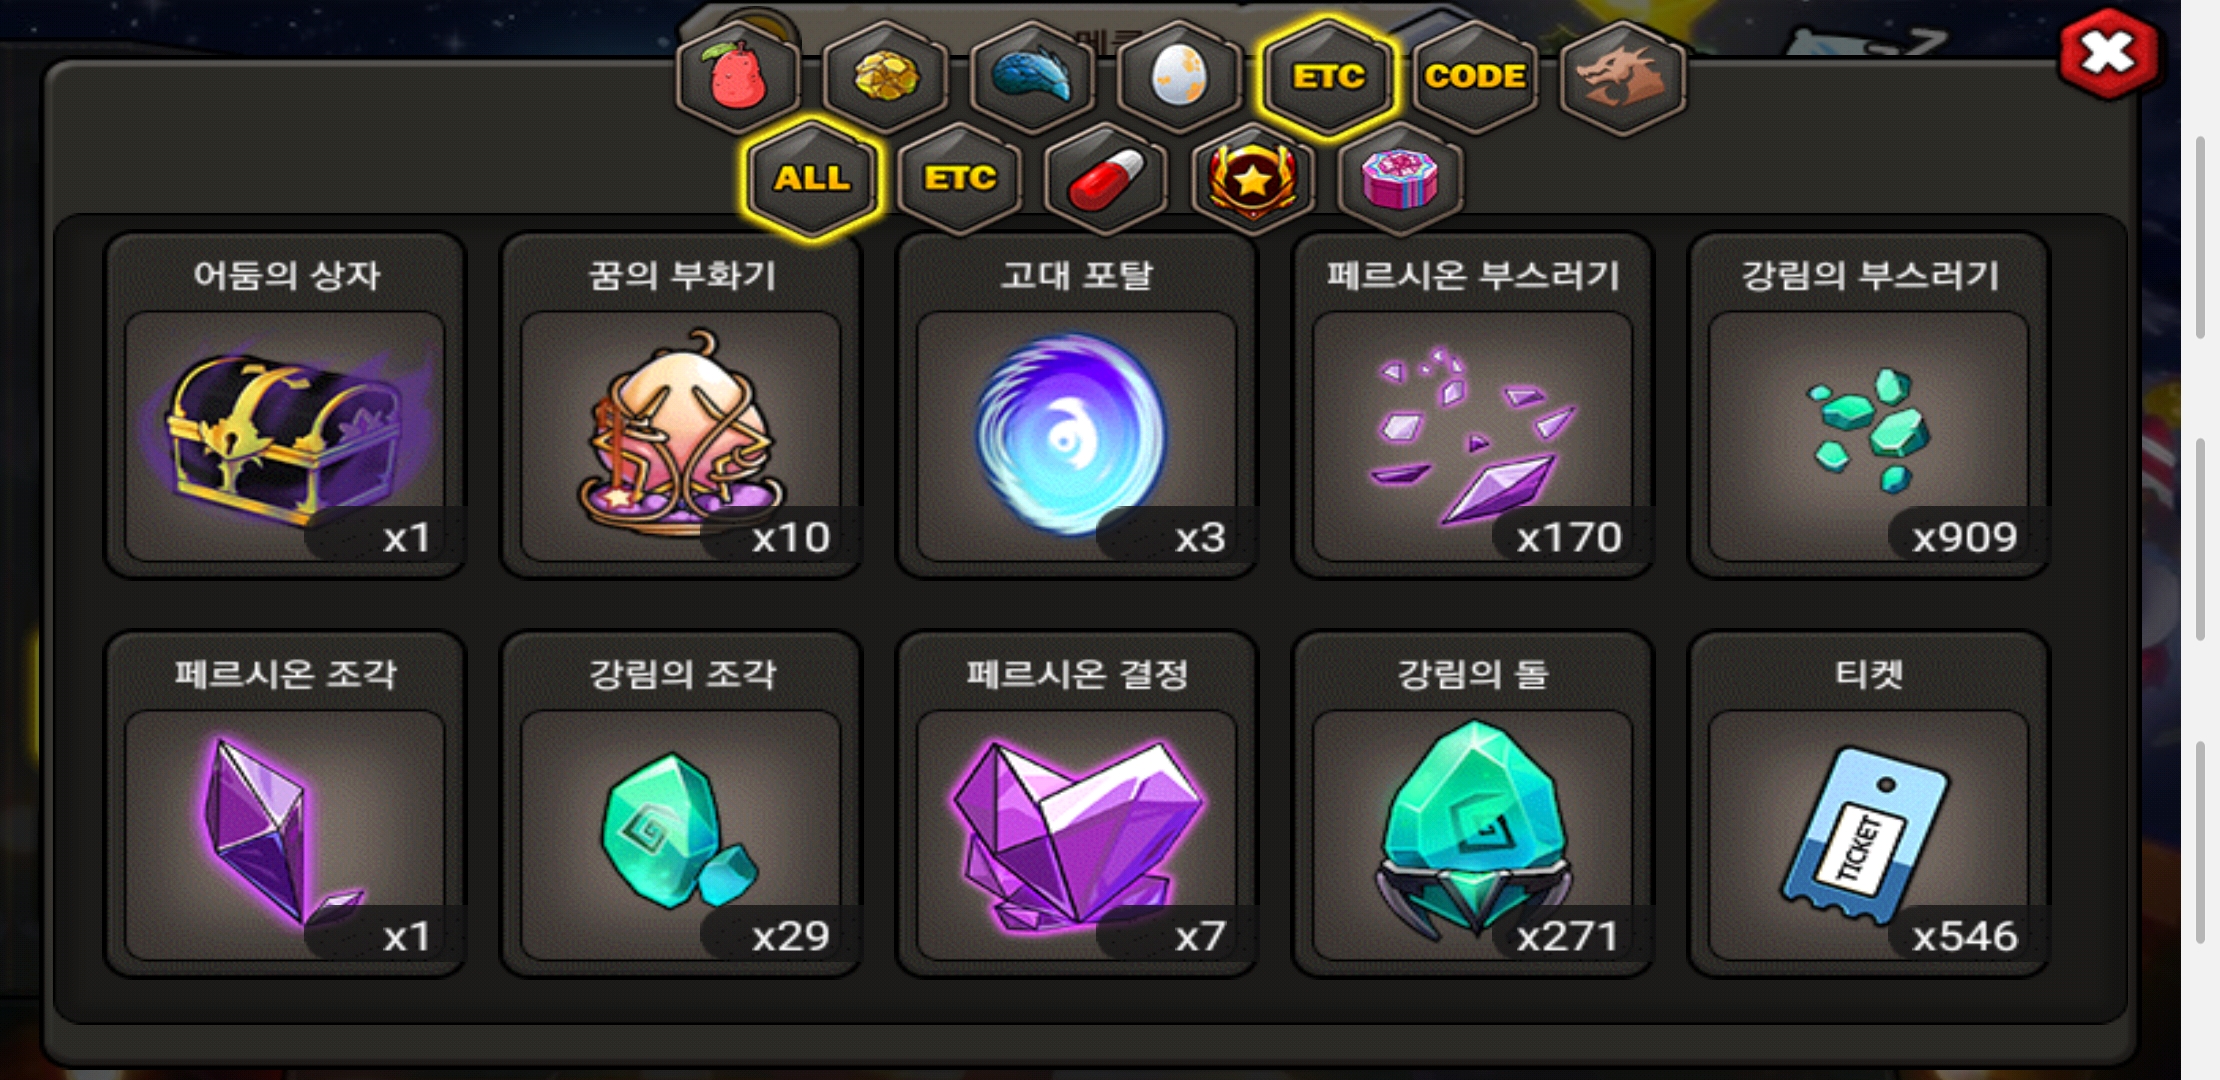This screenshot has height=1080, width=2220.
Task: Filter by pink gift box icon
Action: pos(1400,180)
